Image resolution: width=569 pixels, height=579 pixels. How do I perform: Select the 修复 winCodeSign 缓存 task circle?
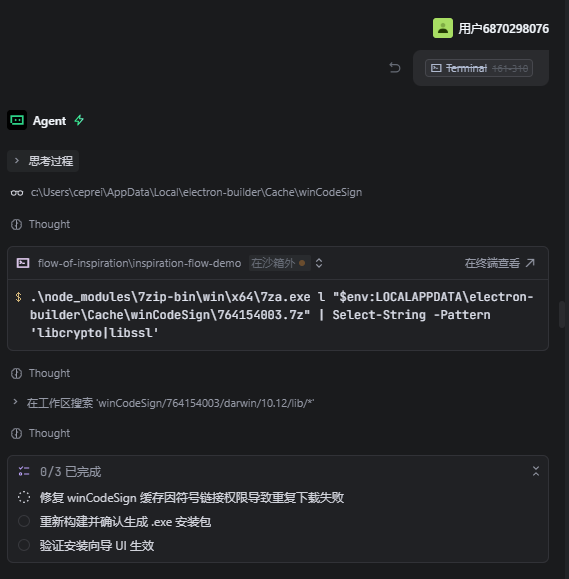click(x=24, y=497)
